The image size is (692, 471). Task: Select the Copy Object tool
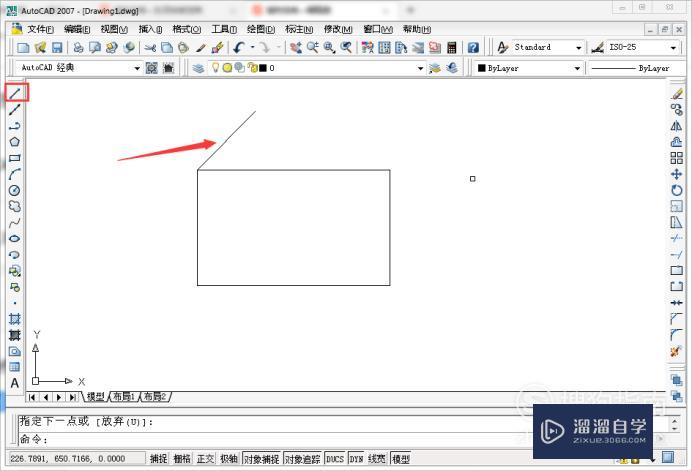coord(676,109)
